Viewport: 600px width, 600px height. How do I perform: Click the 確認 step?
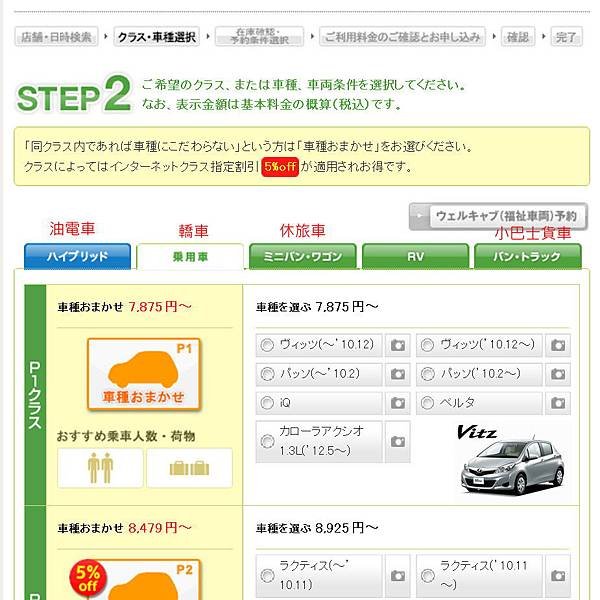[x=518, y=37]
